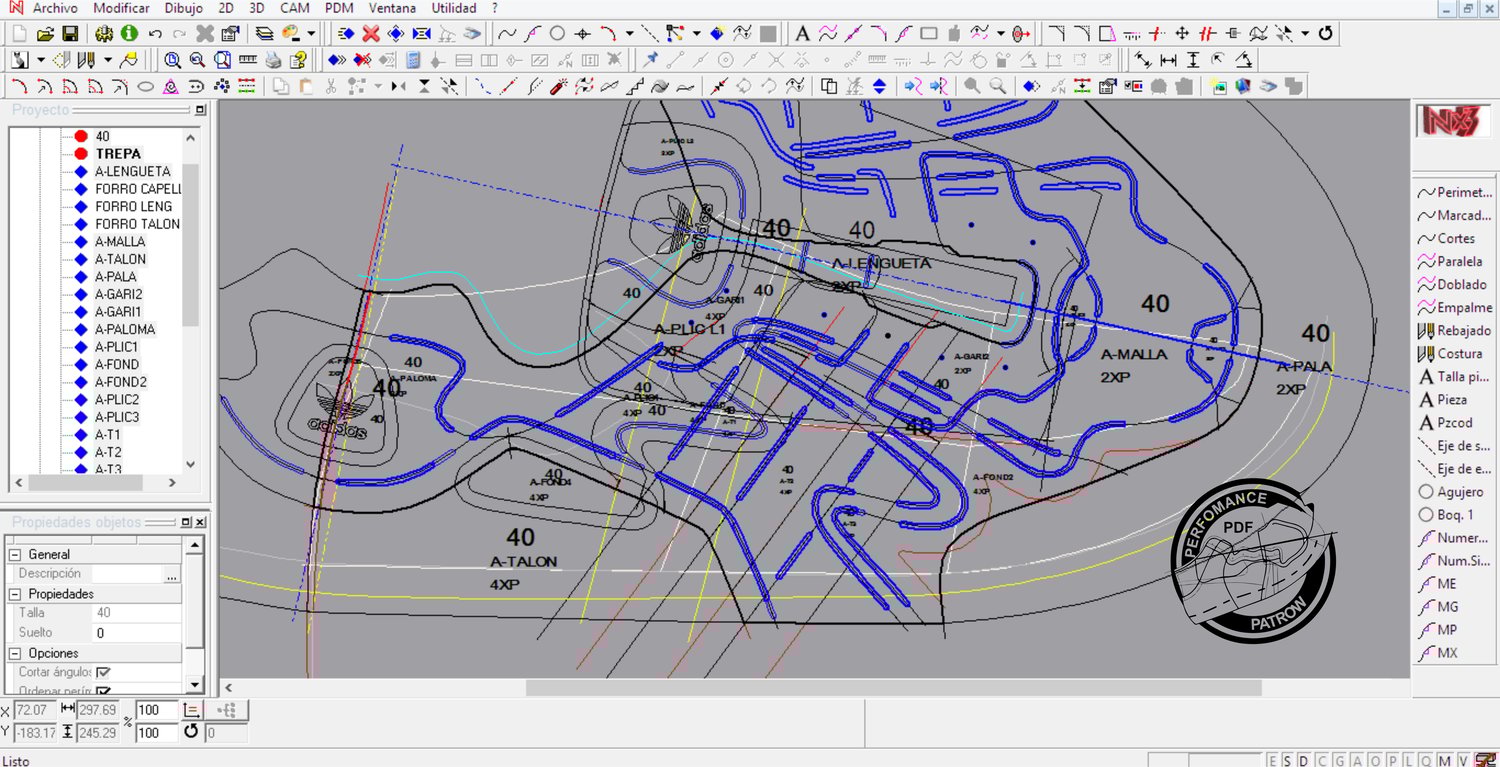The height and width of the screenshot is (767, 1500).
Task: Open the Archivo menu
Action: (x=55, y=8)
